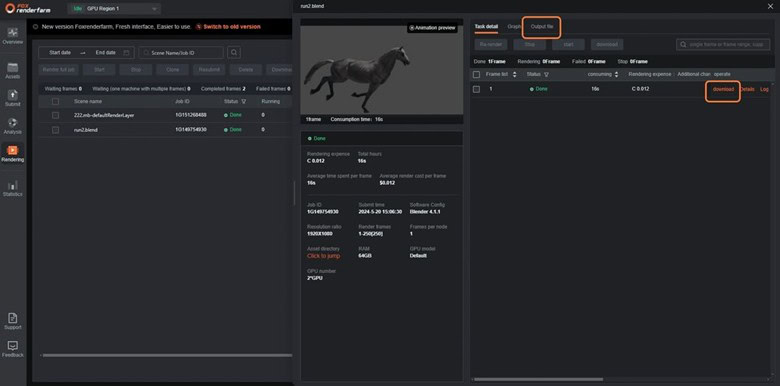Click the download button above frame table
Viewport: 780px width, 386px height.
click(x=607, y=45)
